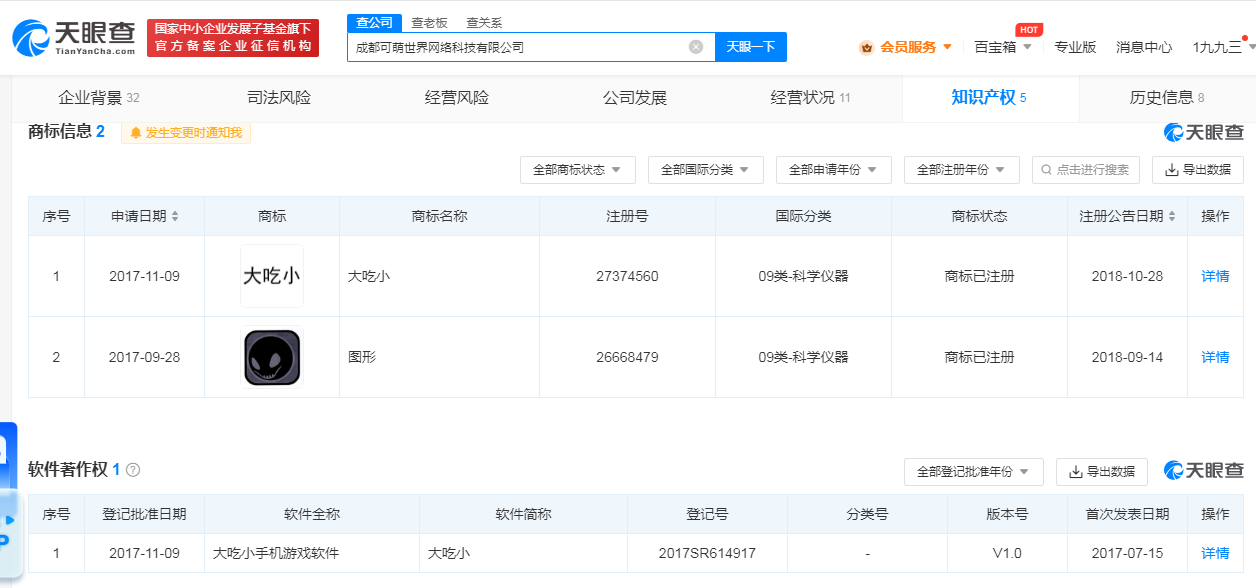The width and height of the screenshot is (1256, 588).
Task: Select the 查老板 search mode
Action: pos(430,23)
